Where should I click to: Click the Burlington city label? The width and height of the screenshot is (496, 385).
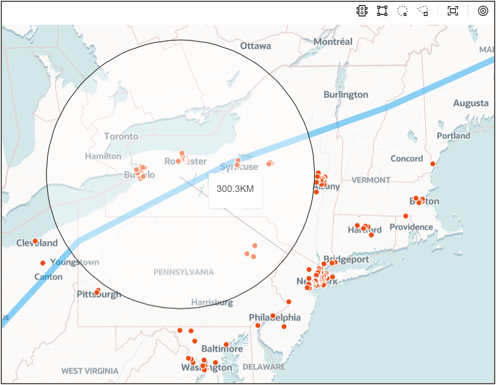pos(346,95)
